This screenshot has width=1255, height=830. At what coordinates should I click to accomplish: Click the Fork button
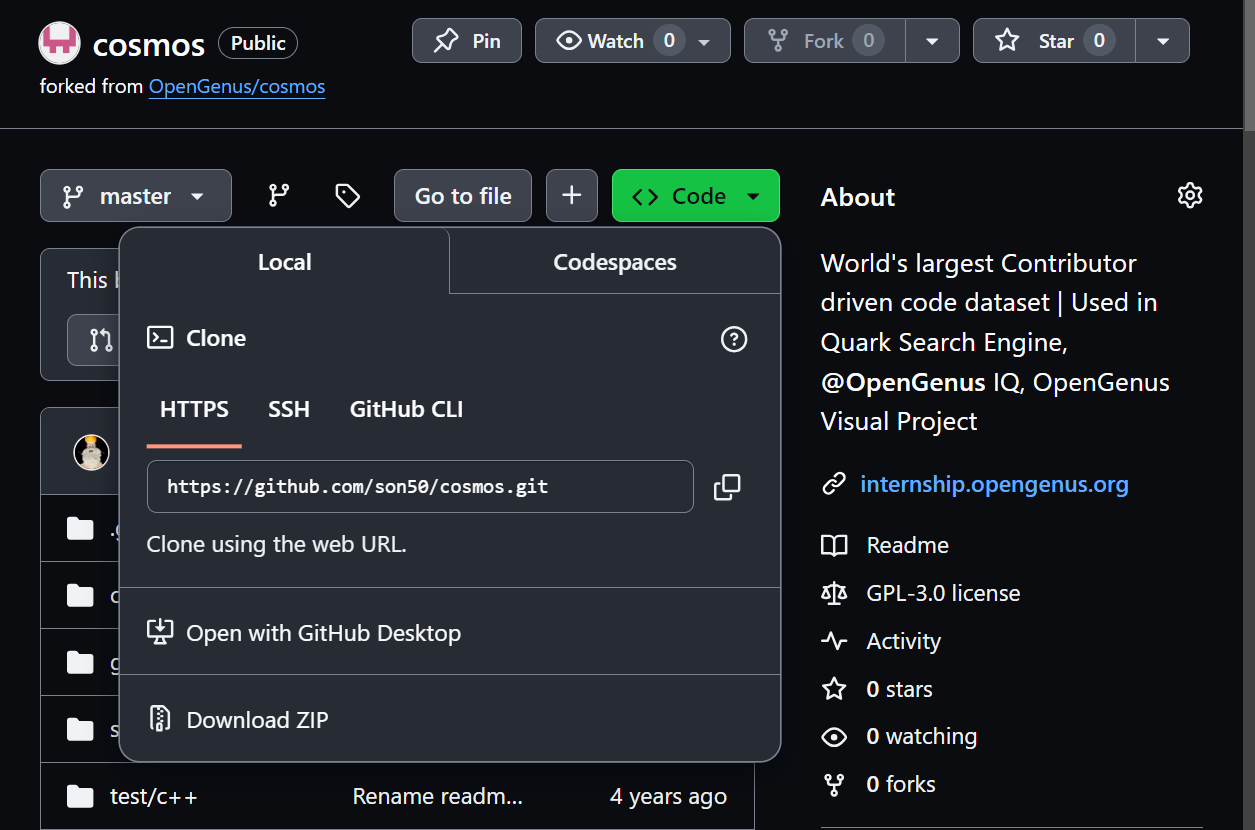click(825, 41)
